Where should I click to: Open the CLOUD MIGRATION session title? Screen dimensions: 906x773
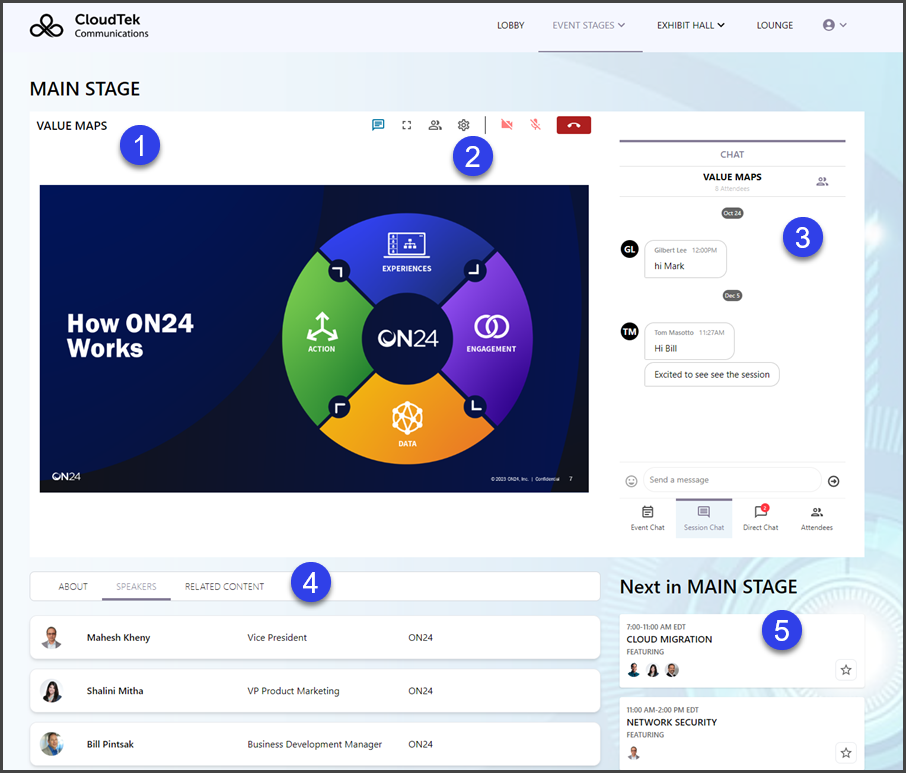tap(669, 639)
